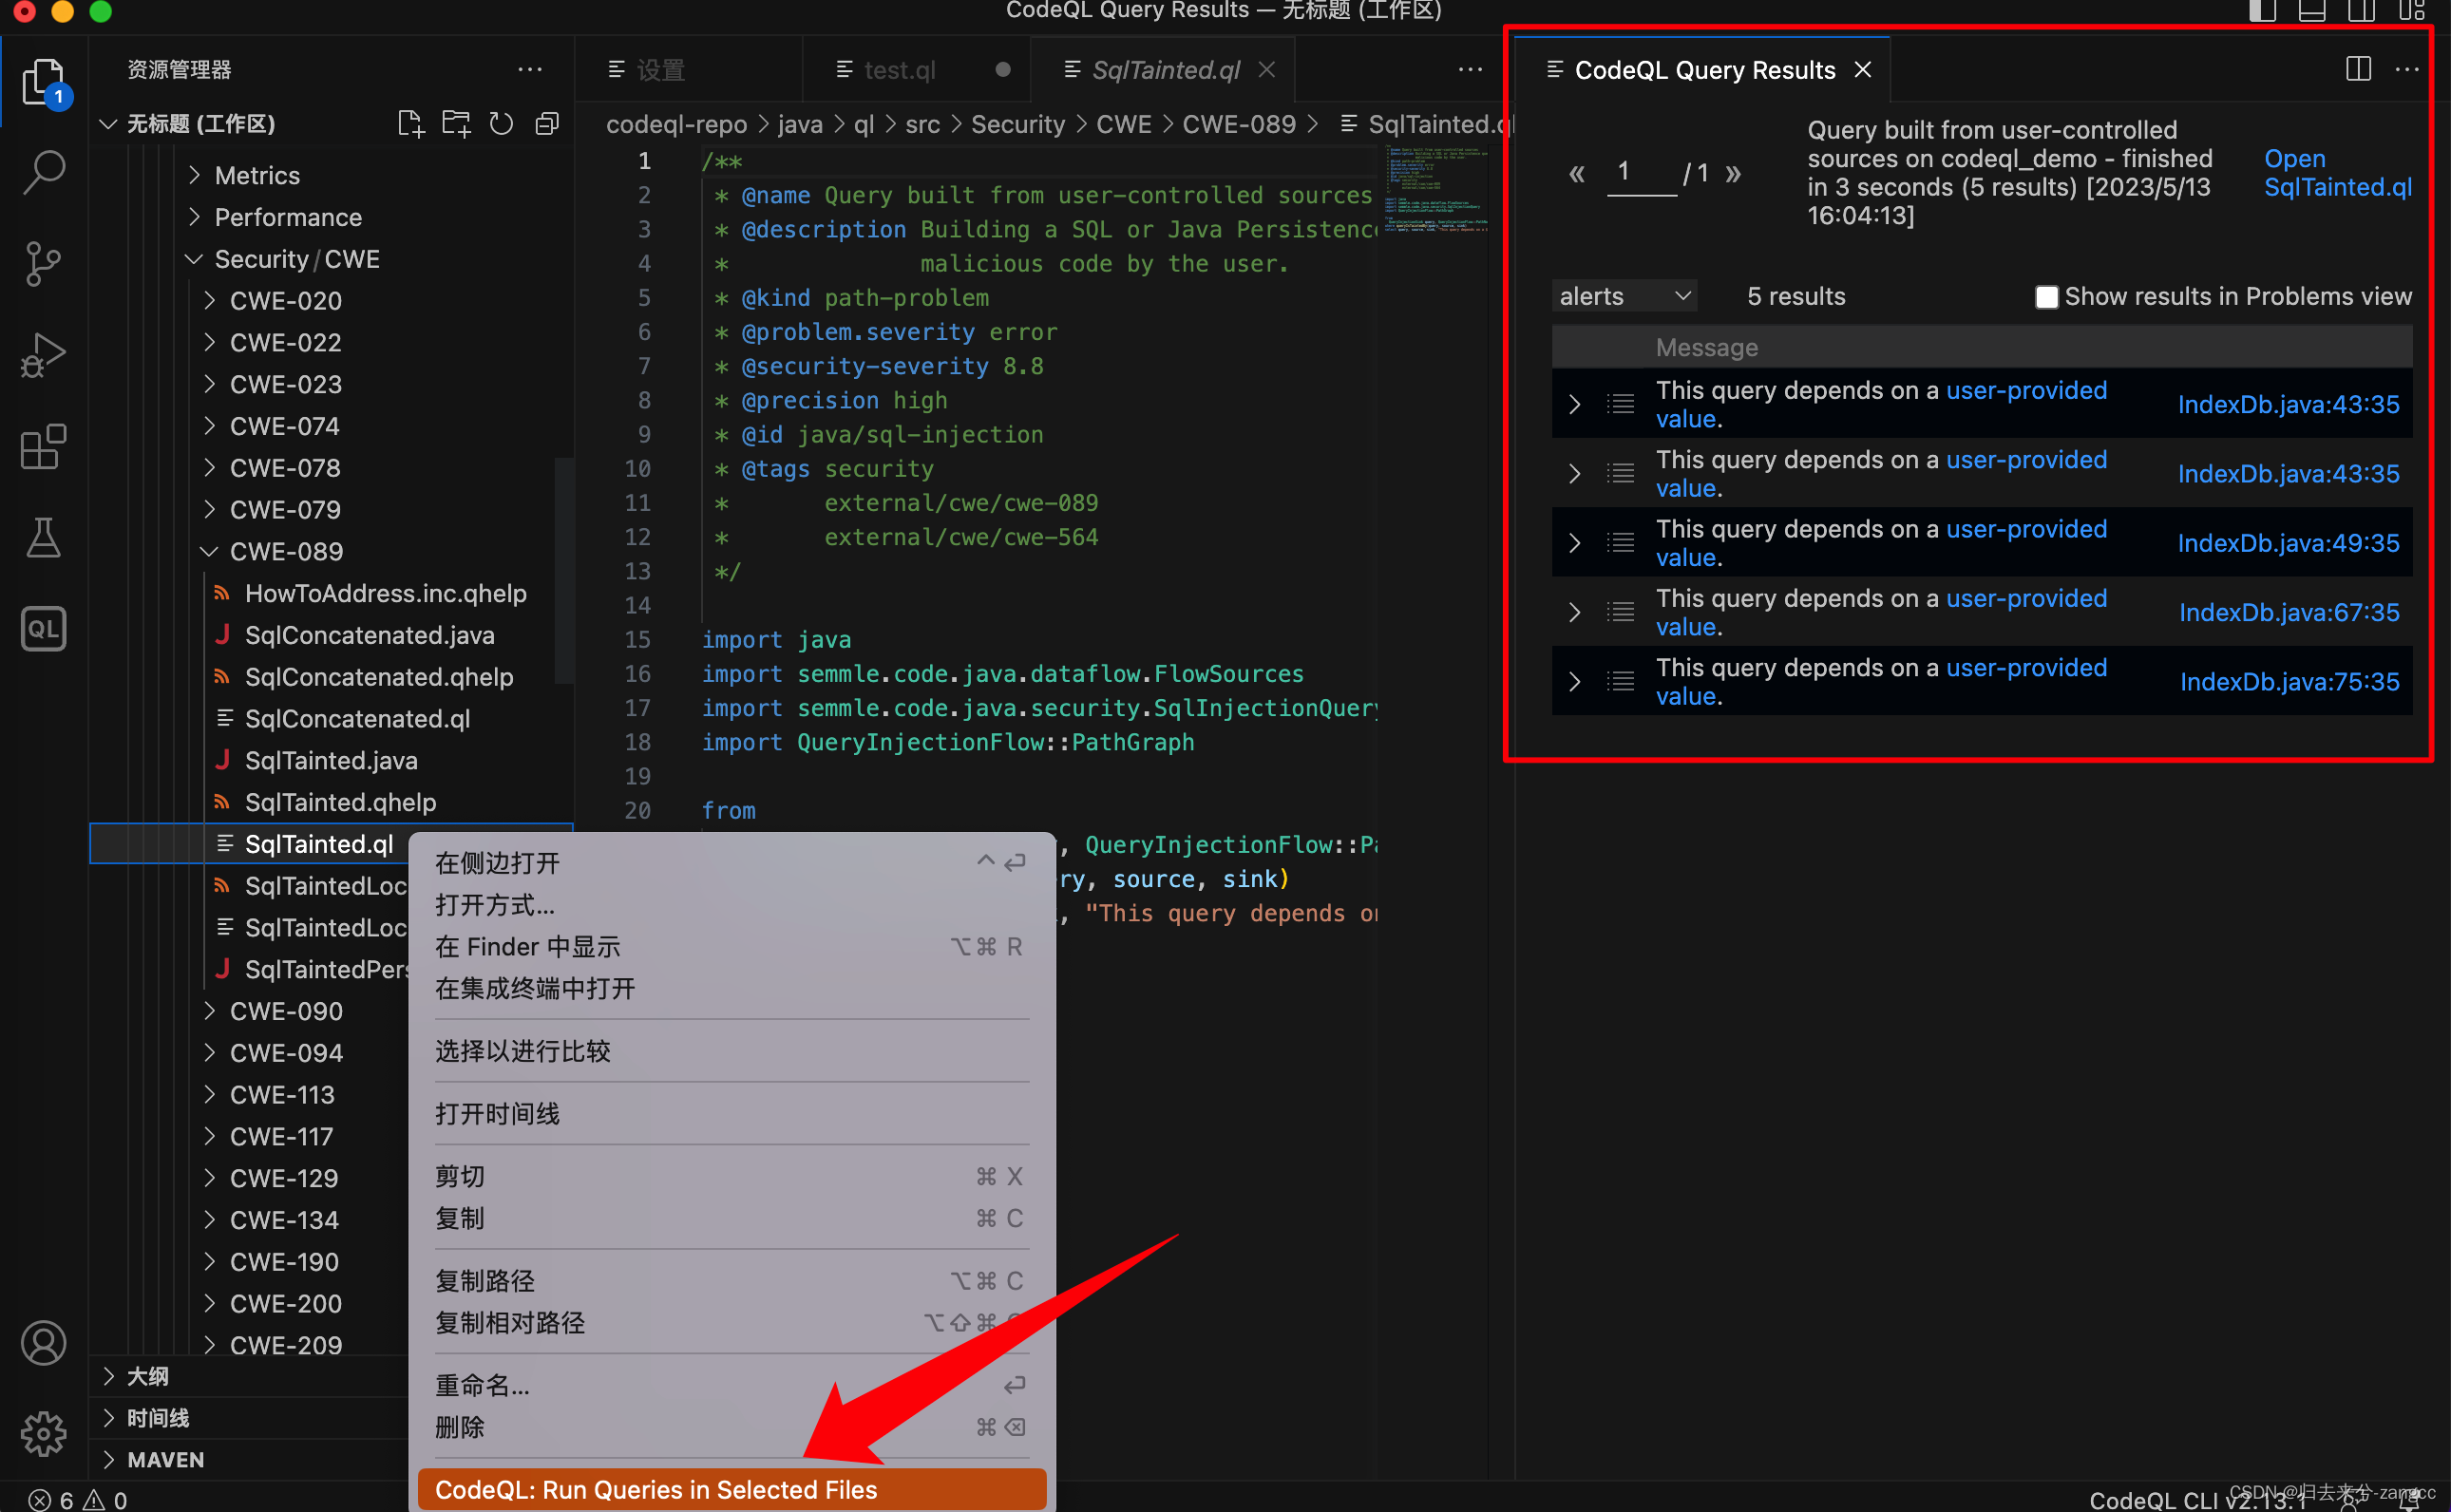Expand the IndexDb.java:67:35 result row

pos(1574,613)
